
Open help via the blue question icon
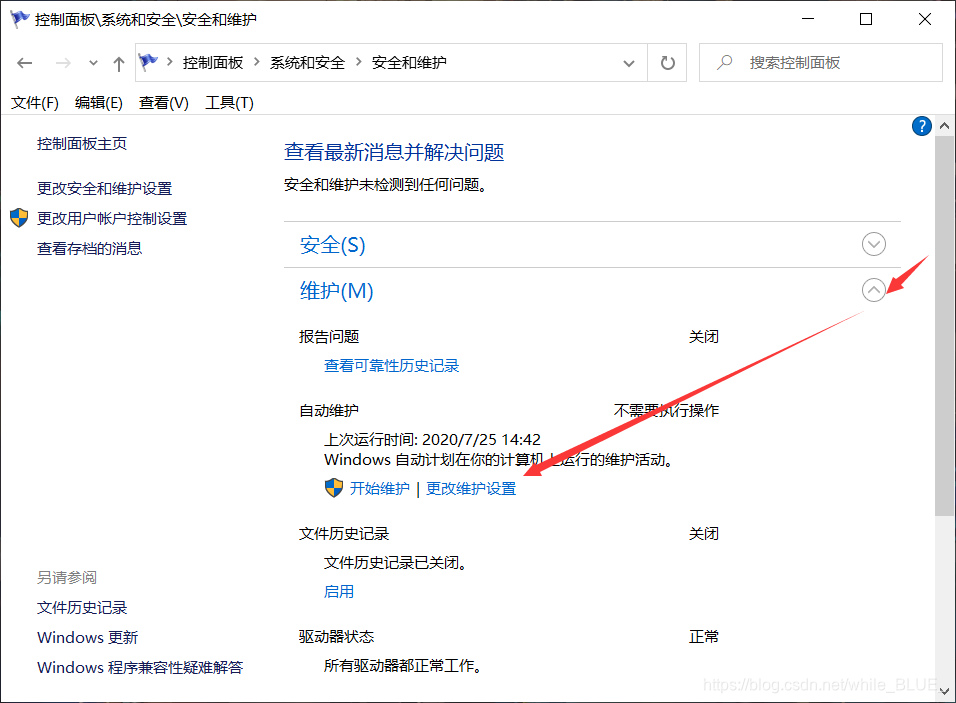921,126
